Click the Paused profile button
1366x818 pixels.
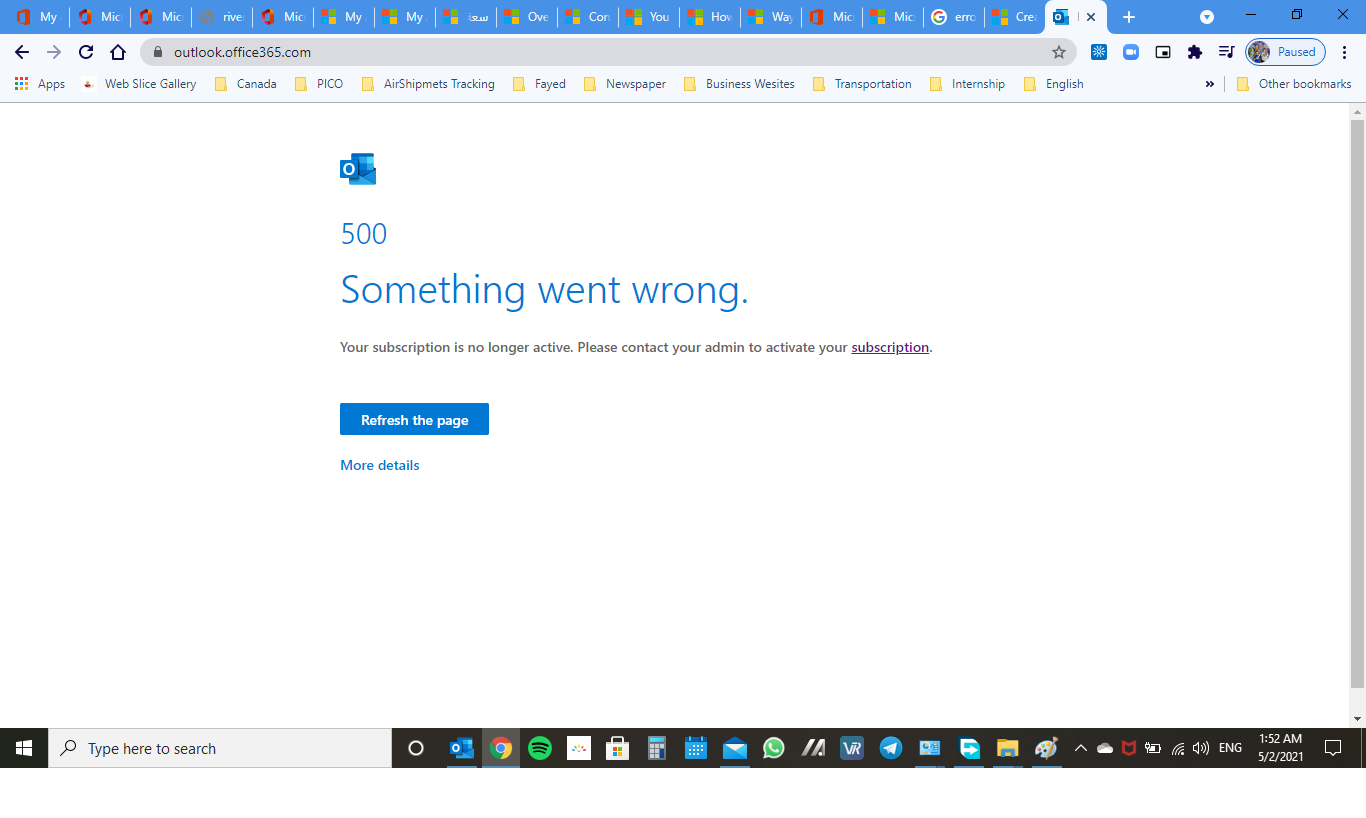click(1286, 52)
